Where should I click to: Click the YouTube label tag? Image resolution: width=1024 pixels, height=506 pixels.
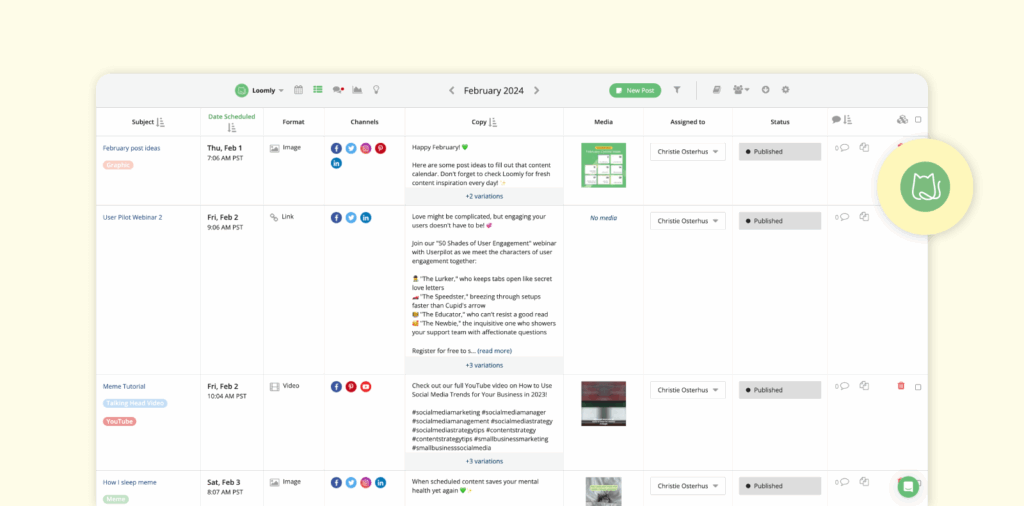(x=120, y=422)
